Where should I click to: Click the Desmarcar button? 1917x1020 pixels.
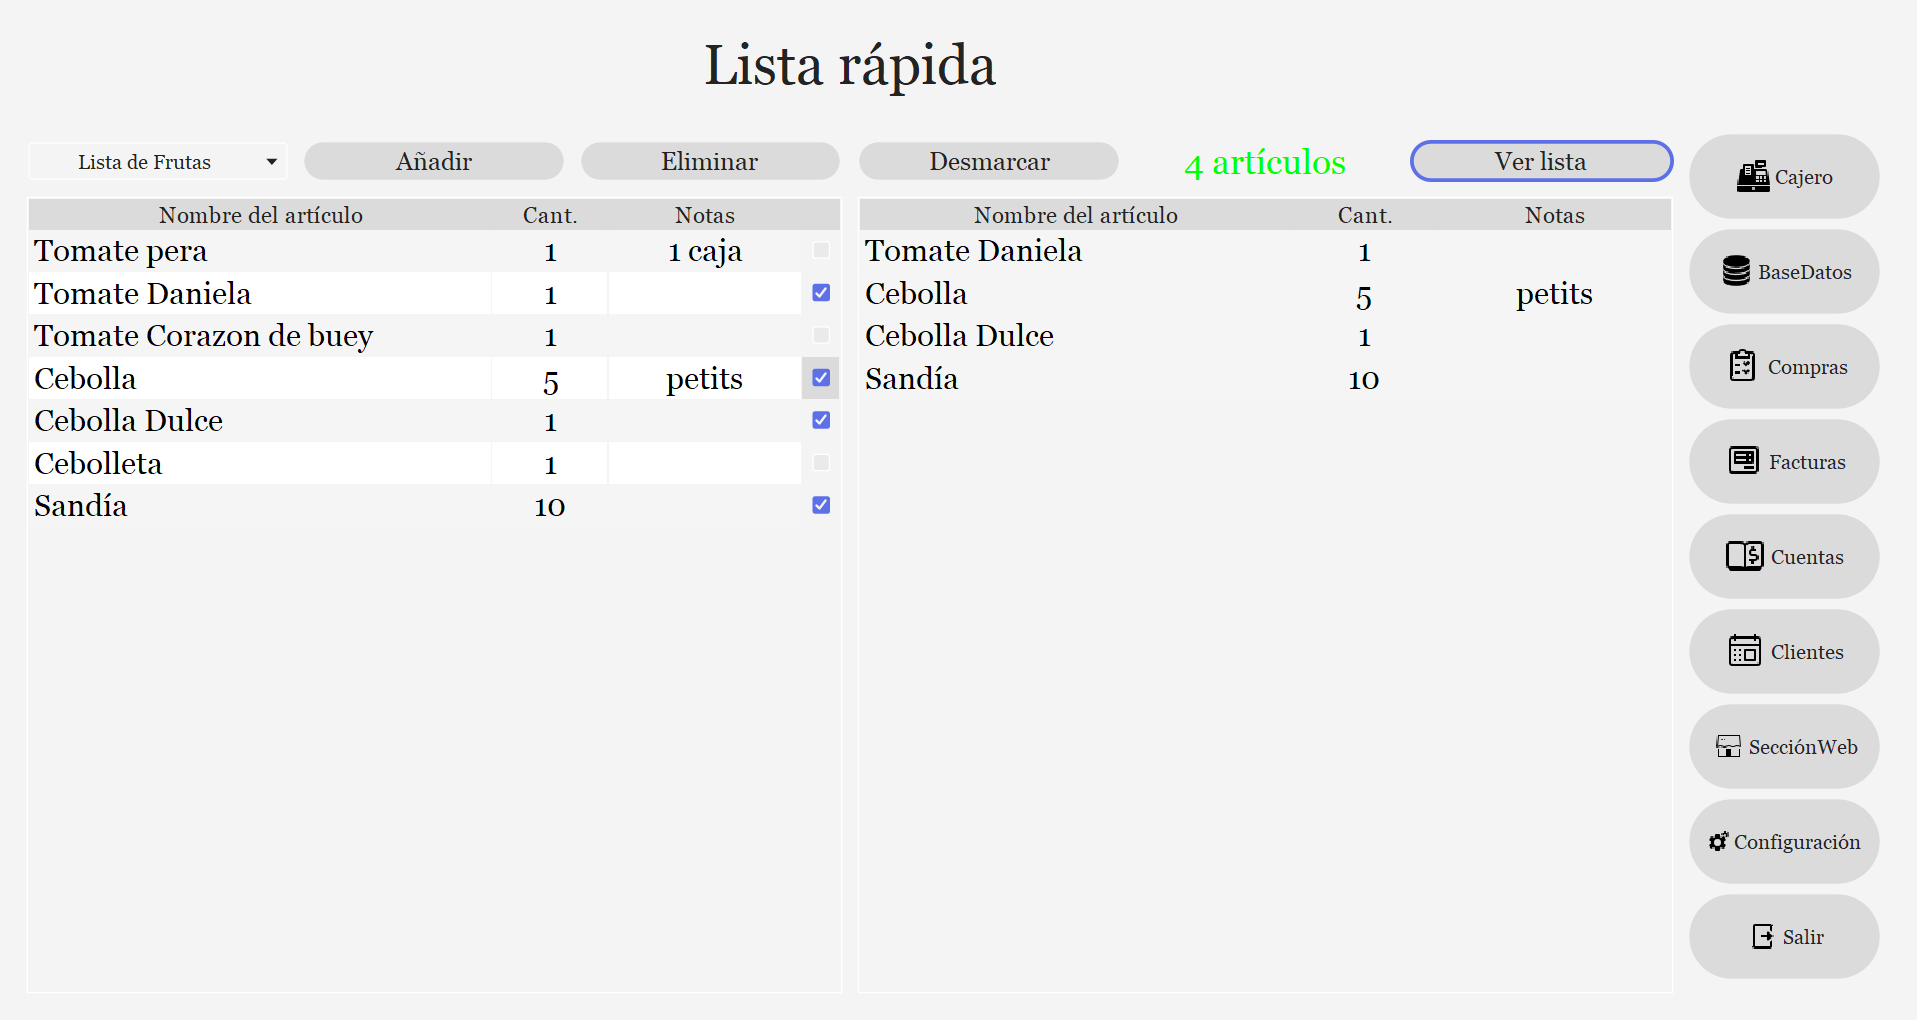pos(988,162)
